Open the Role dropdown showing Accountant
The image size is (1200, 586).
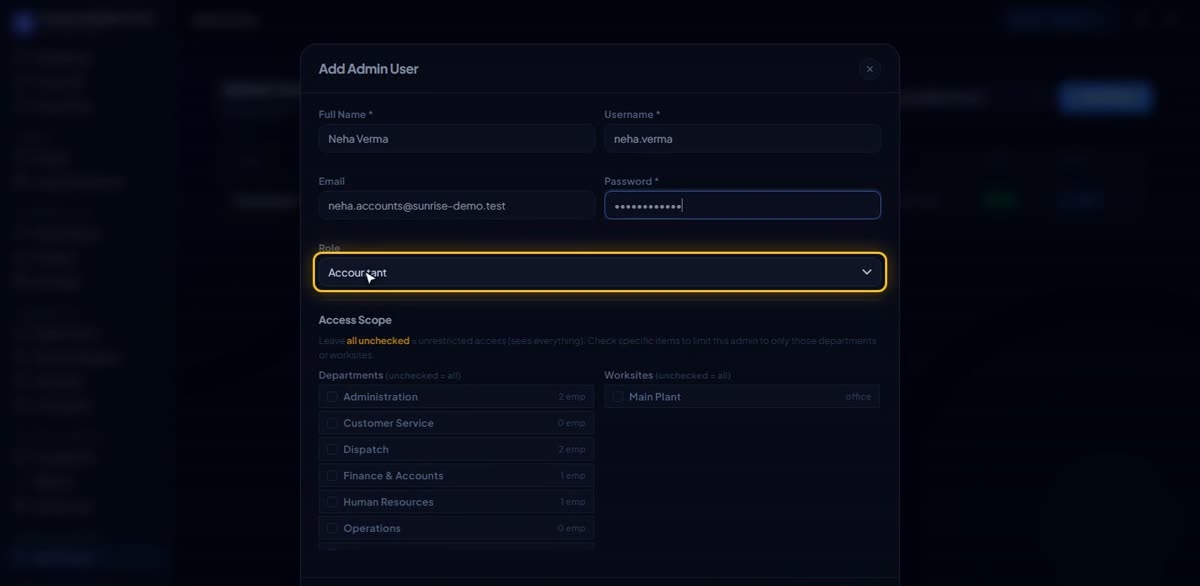coord(600,272)
